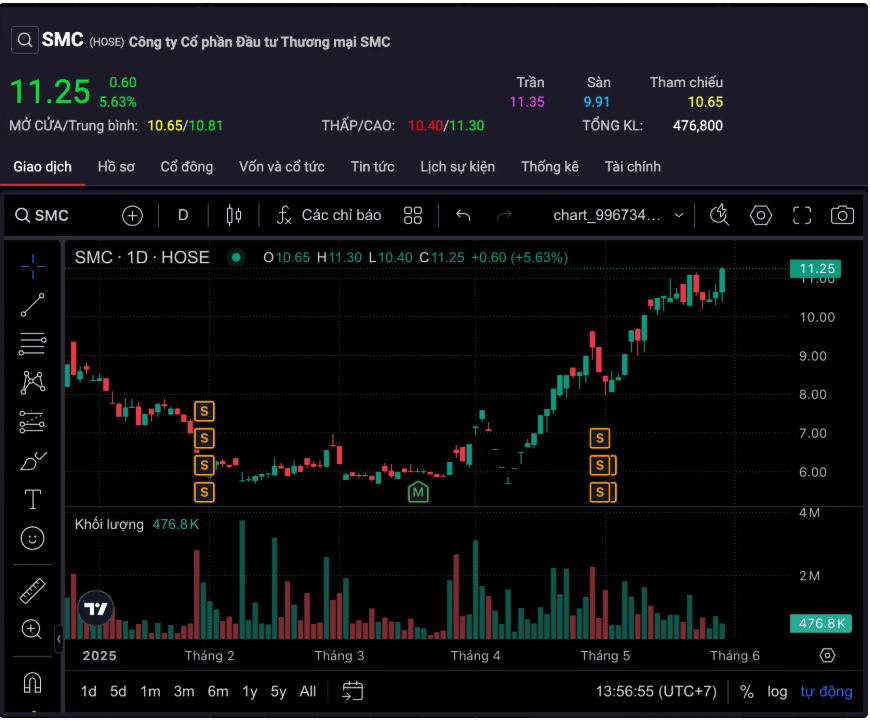Open Lịch sự kiện tab
This screenshot has width=870, height=720.
click(458, 167)
